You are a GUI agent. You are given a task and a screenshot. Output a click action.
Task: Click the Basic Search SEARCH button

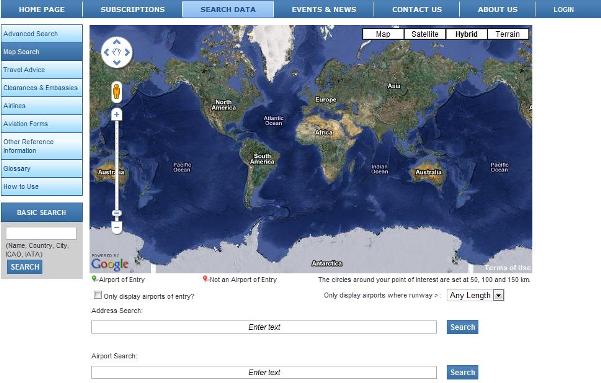25,267
